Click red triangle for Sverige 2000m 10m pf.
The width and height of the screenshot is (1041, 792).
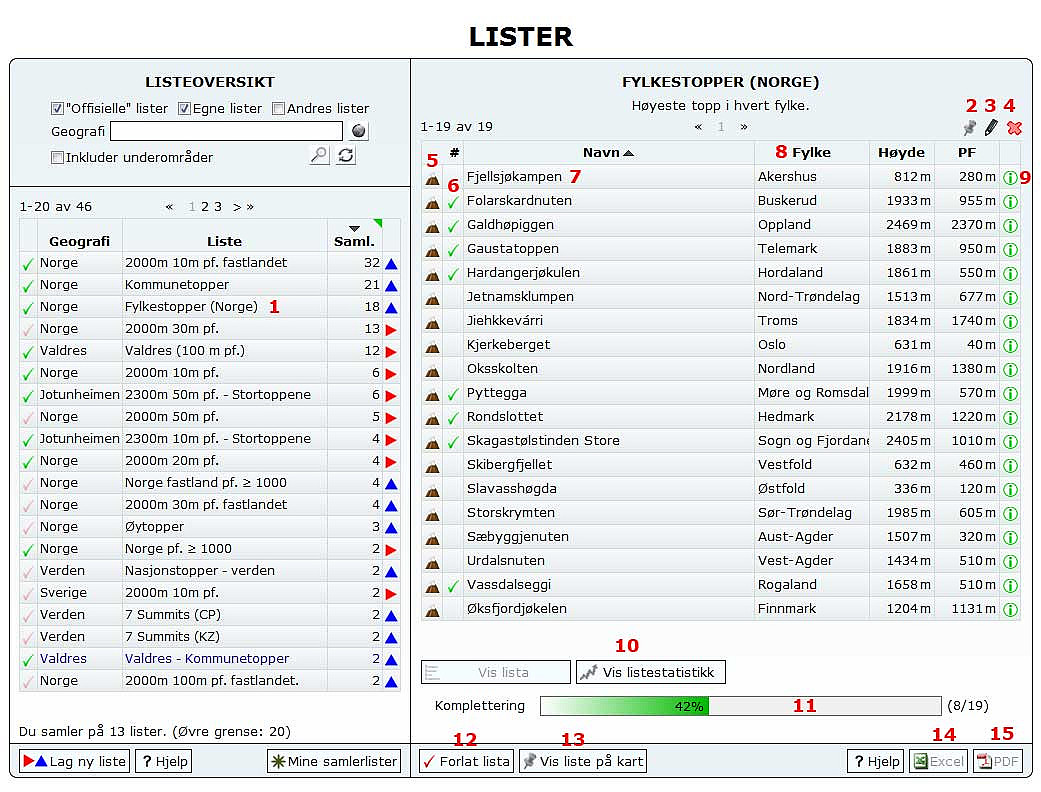391,594
